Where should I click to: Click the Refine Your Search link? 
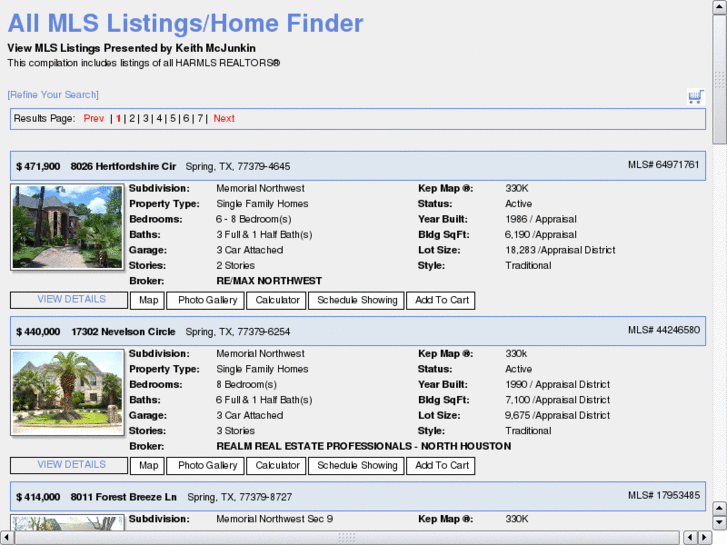(x=53, y=95)
